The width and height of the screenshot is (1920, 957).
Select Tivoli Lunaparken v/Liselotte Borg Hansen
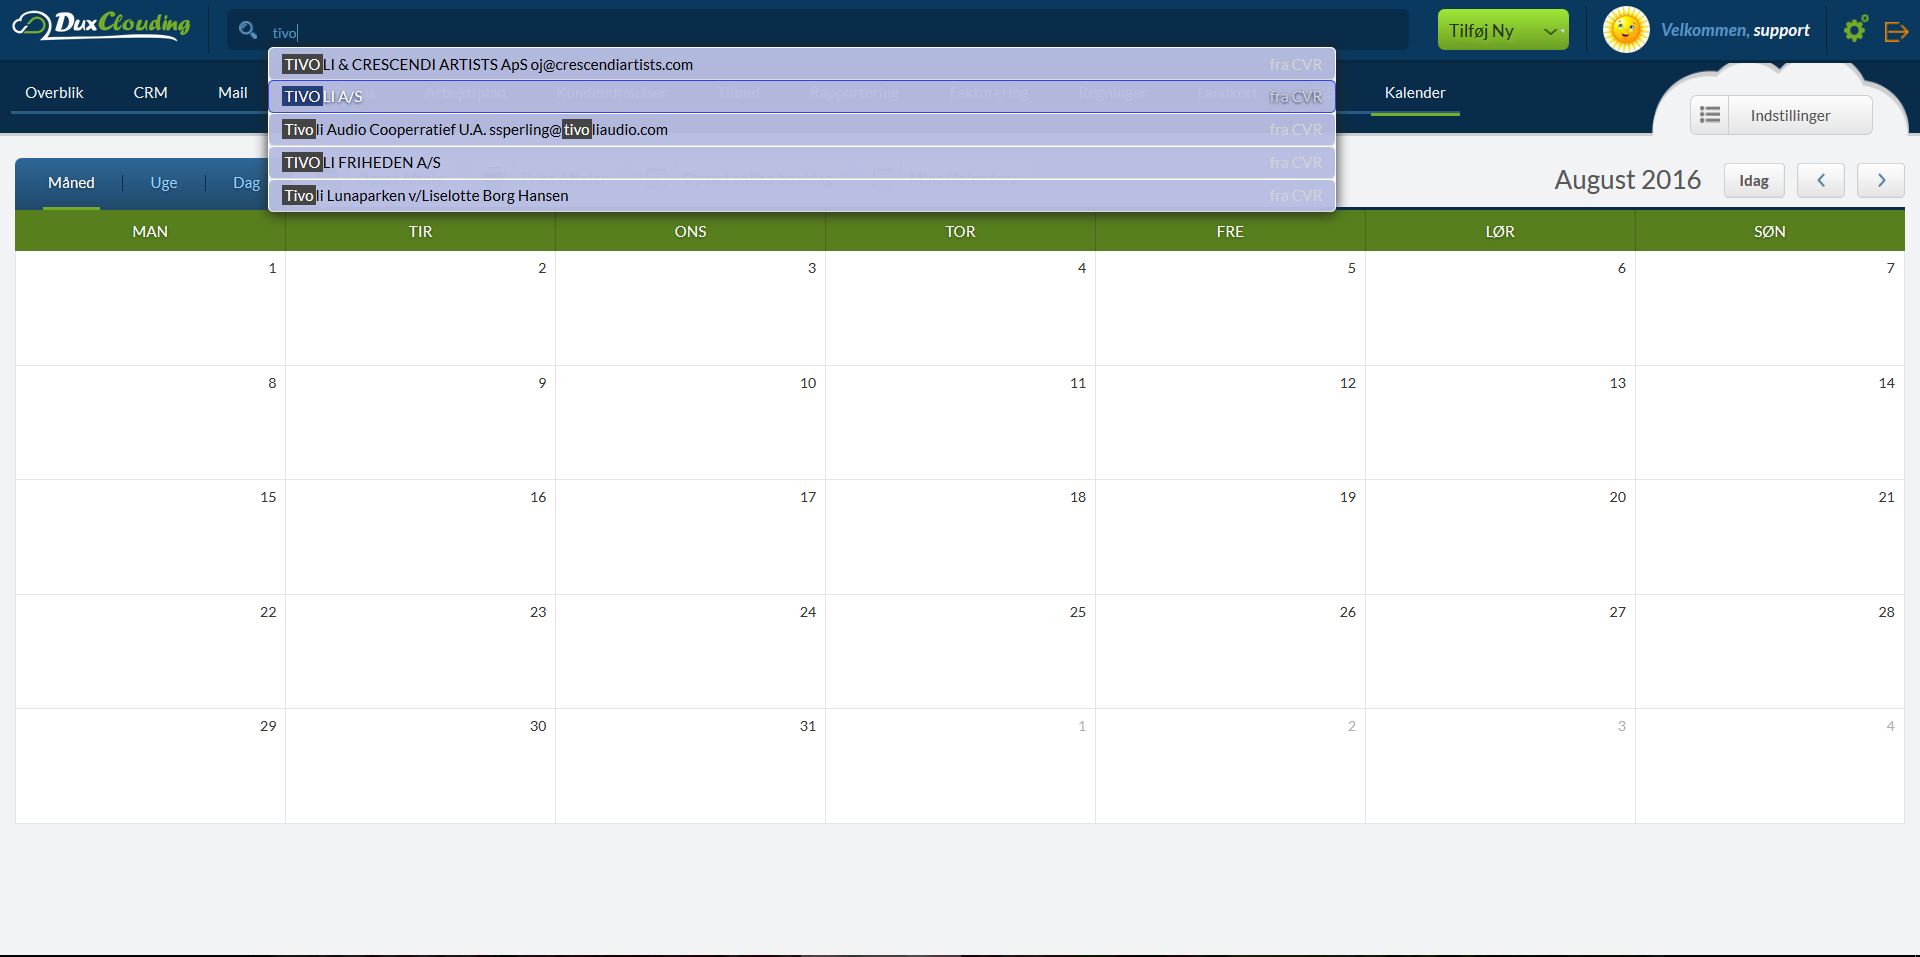point(802,195)
